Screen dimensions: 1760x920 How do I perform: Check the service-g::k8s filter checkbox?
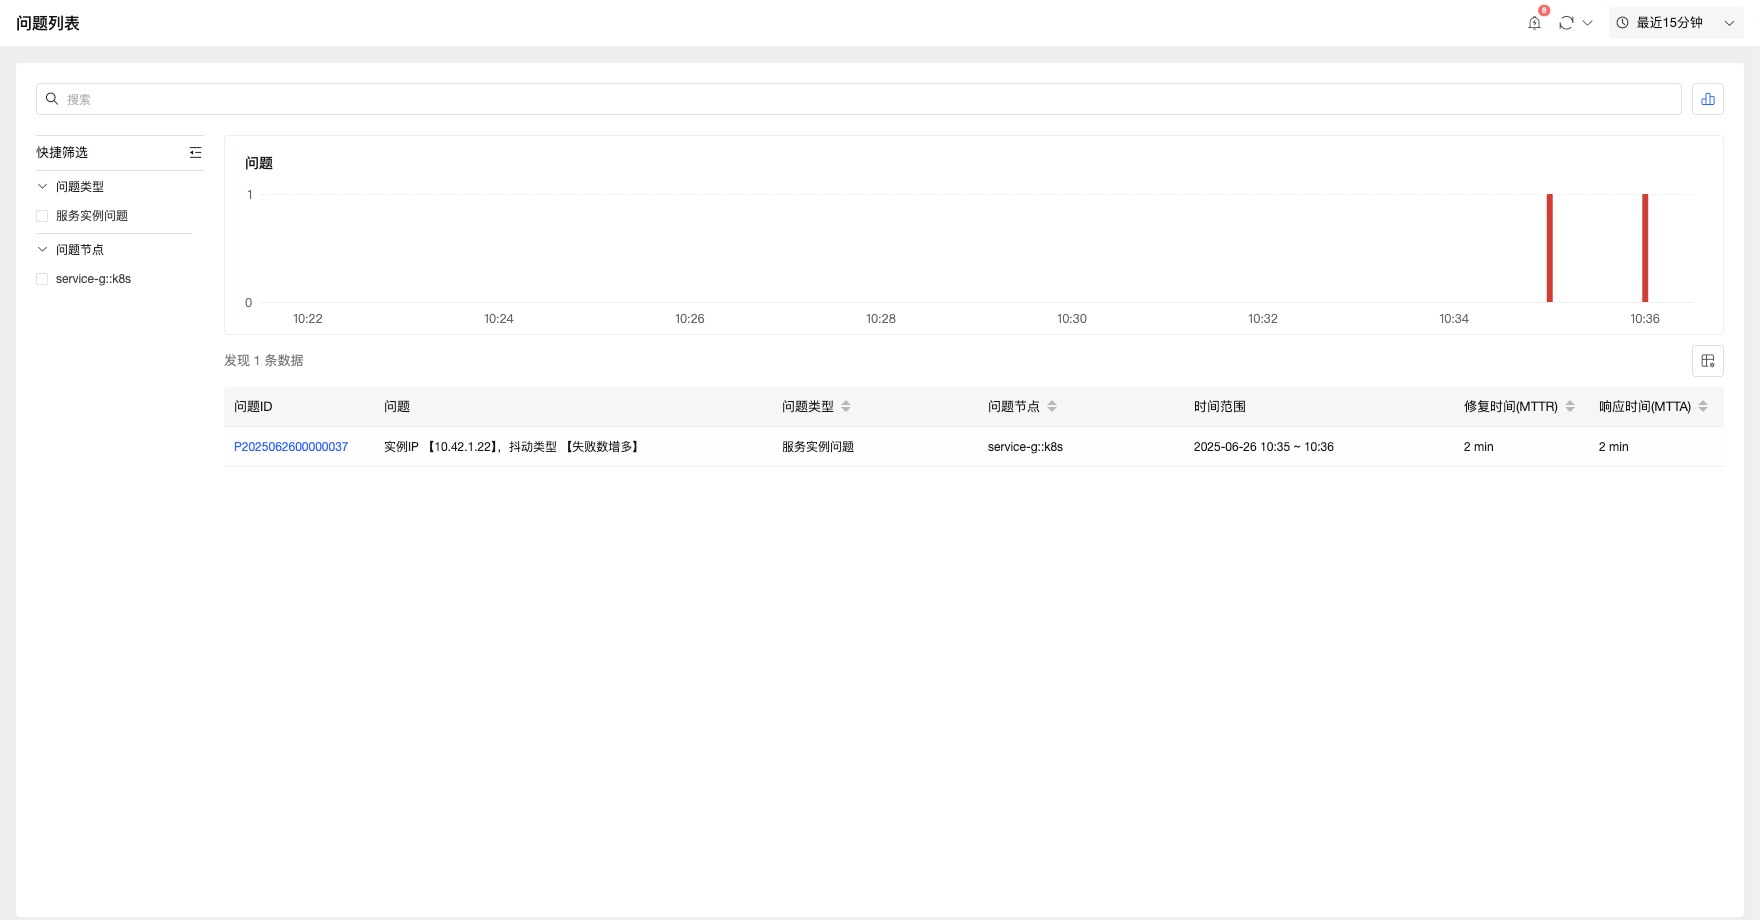click(42, 279)
